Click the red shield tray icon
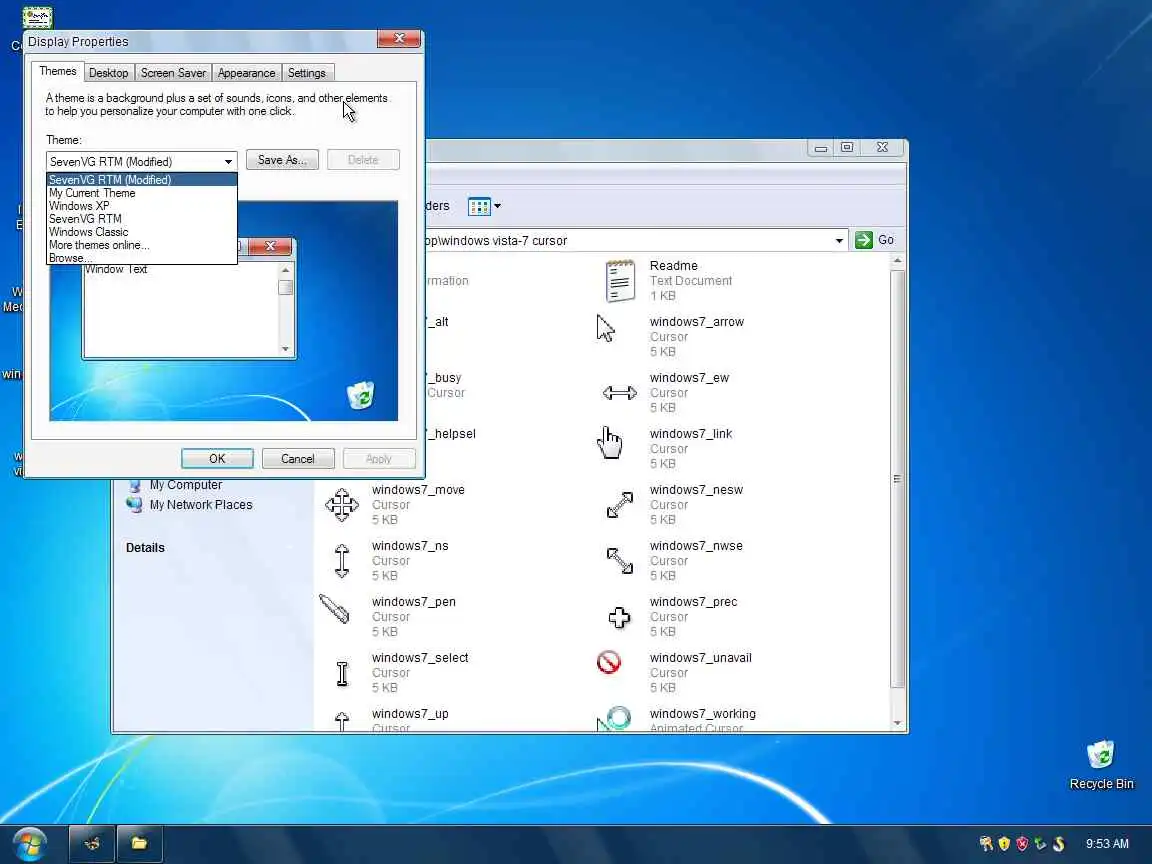The image size is (1152, 864). (1022, 843)
